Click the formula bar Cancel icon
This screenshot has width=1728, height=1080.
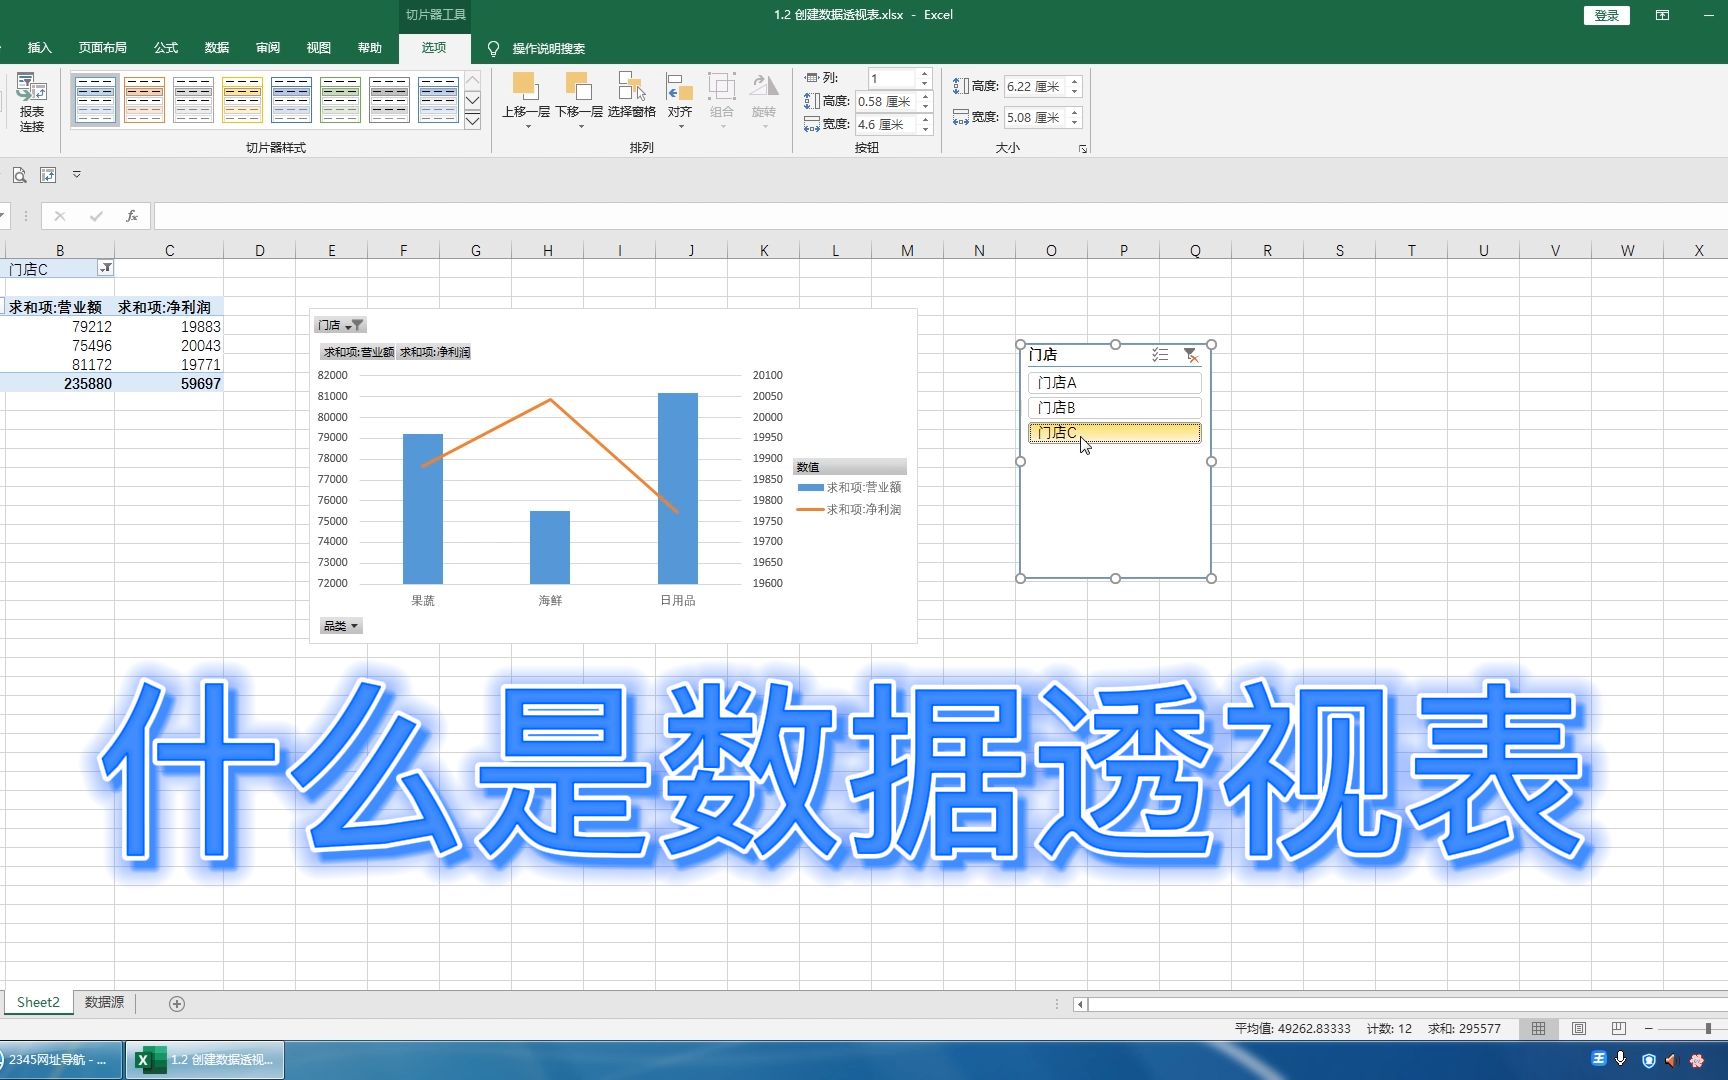click(60, 216)
